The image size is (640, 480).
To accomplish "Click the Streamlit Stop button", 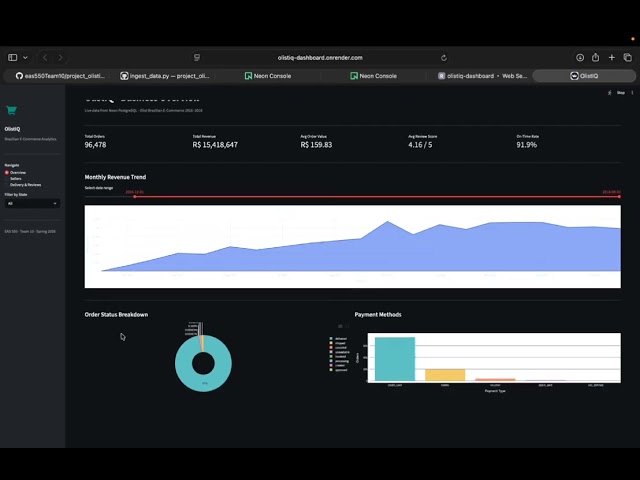I will click(621, 93).
